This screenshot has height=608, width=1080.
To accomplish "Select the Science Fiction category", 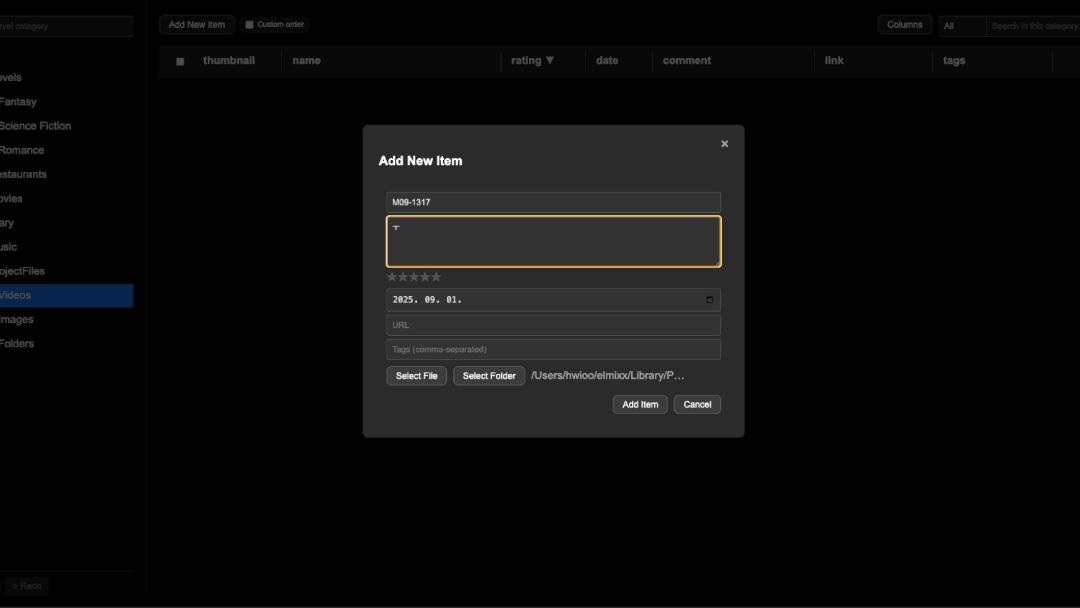I will click(x=36, y=126).
